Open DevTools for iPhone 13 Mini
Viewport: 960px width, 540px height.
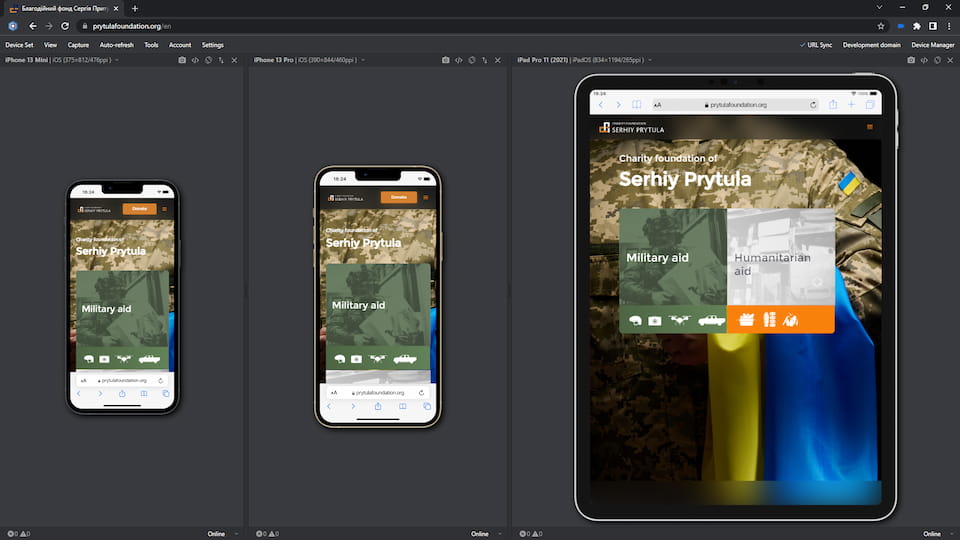point(195,60)
